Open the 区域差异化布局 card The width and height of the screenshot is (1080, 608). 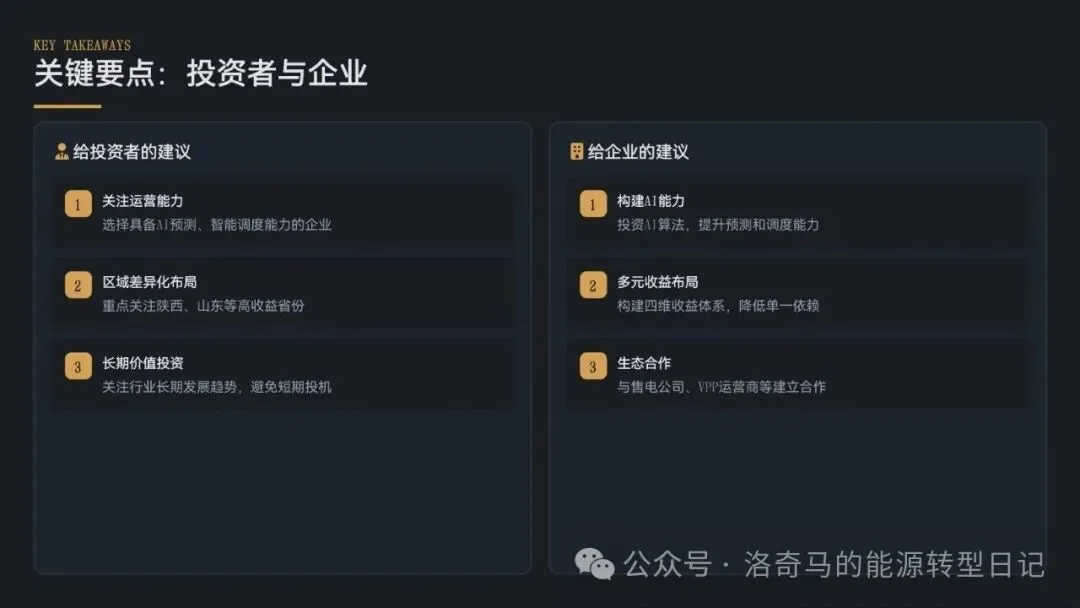(x=283, y=293)
